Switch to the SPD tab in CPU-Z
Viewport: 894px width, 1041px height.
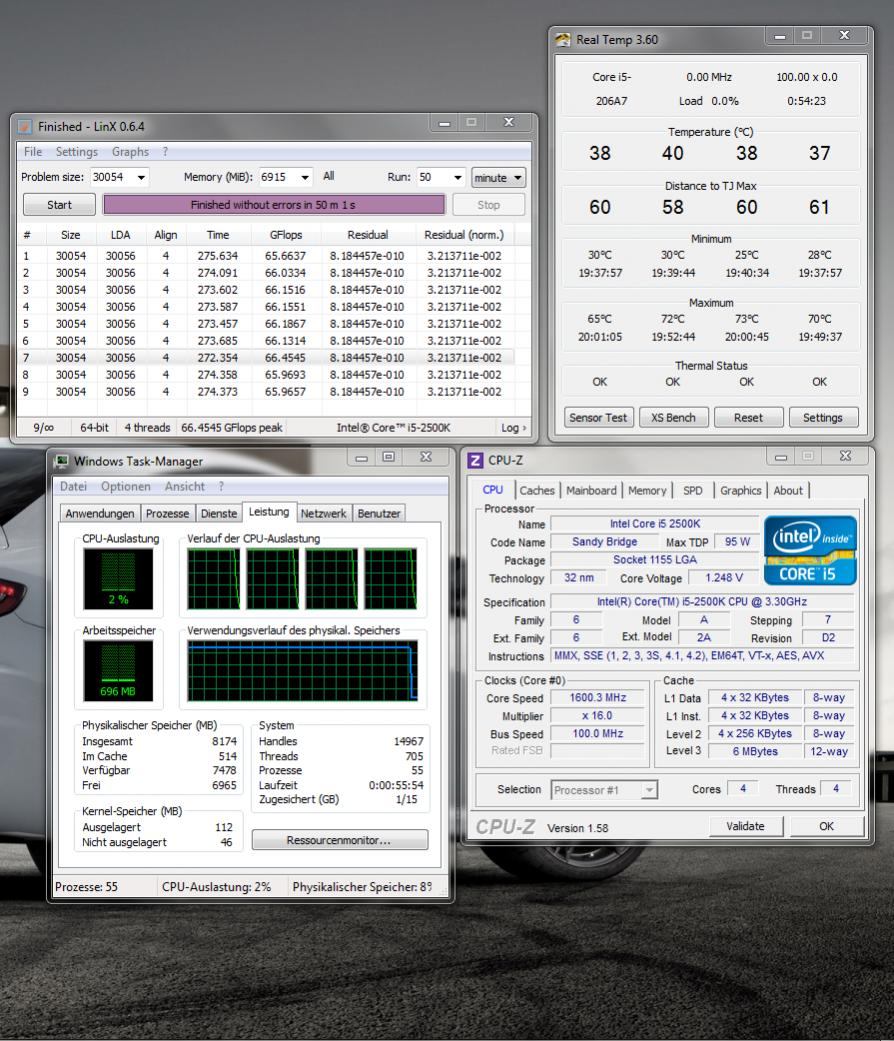pyautogui.click(x=692, y=491)
